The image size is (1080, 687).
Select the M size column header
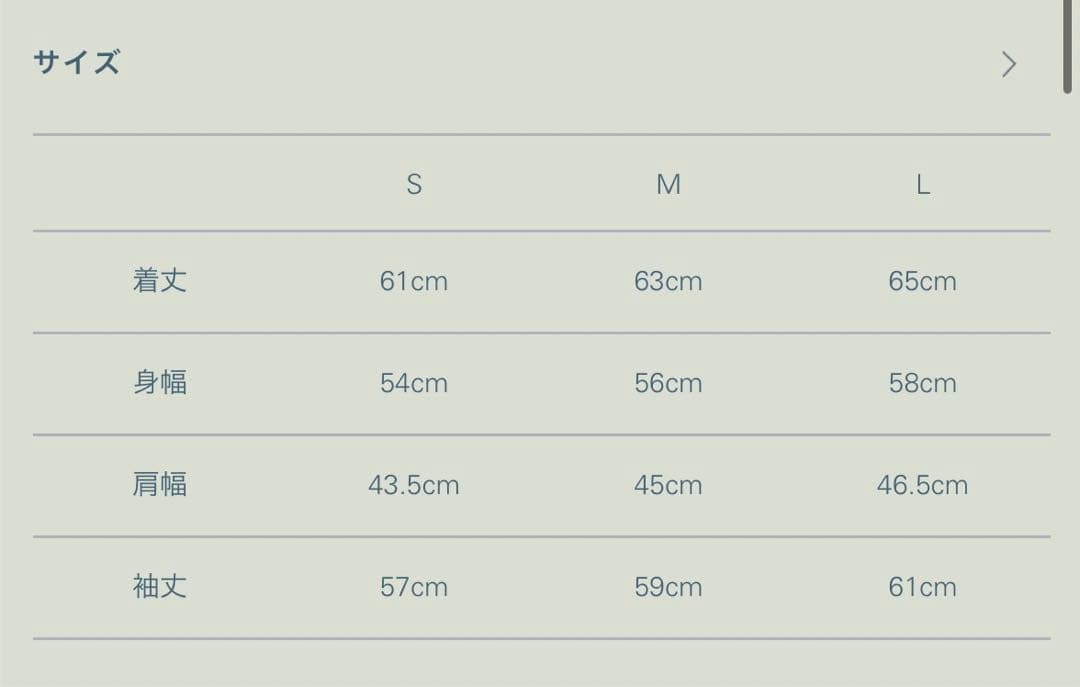click(668, 184)
